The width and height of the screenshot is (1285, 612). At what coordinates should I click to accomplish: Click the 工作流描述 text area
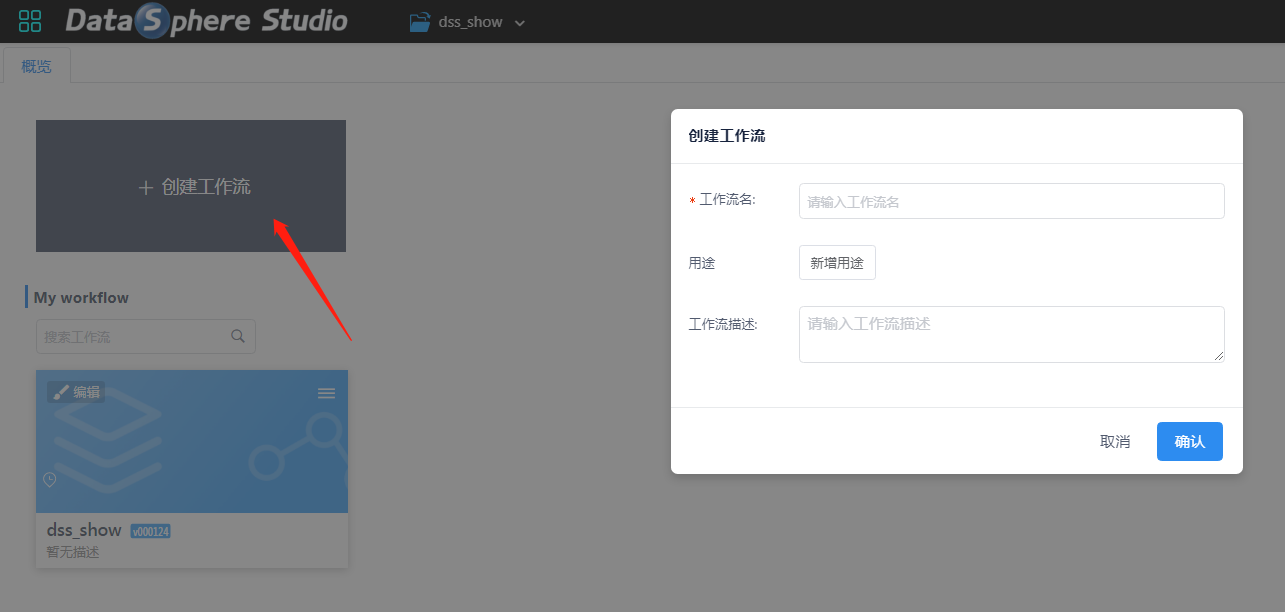(1010, 333)
